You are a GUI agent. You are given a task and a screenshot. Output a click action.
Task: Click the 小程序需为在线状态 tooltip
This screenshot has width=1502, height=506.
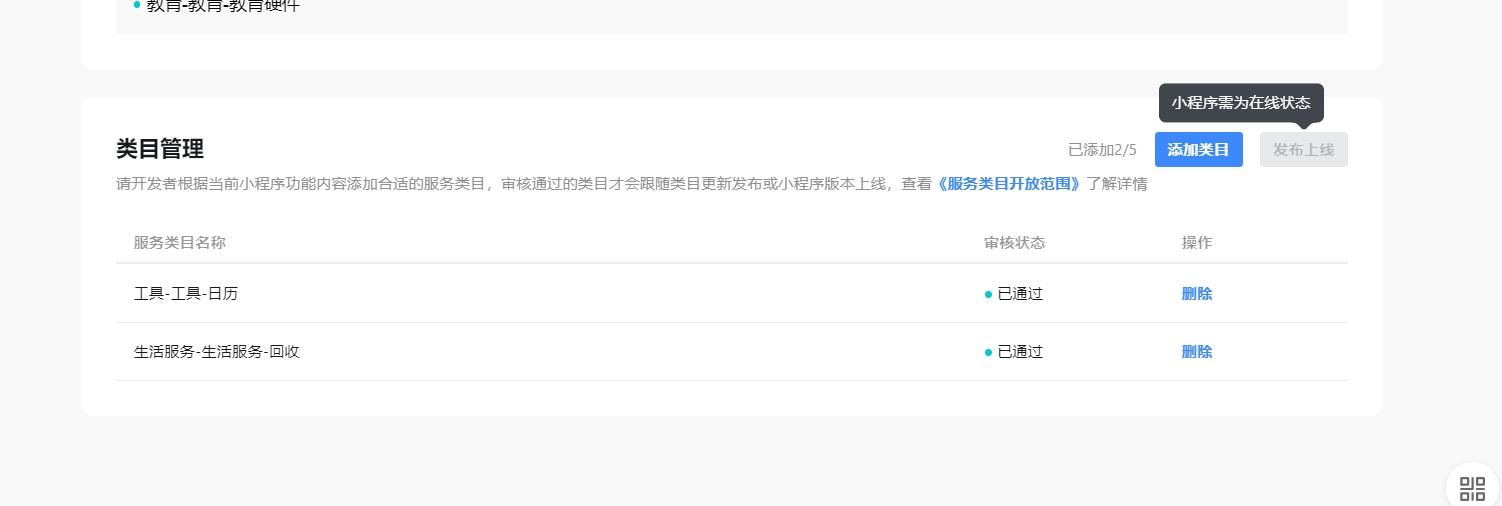(1240, 102)
